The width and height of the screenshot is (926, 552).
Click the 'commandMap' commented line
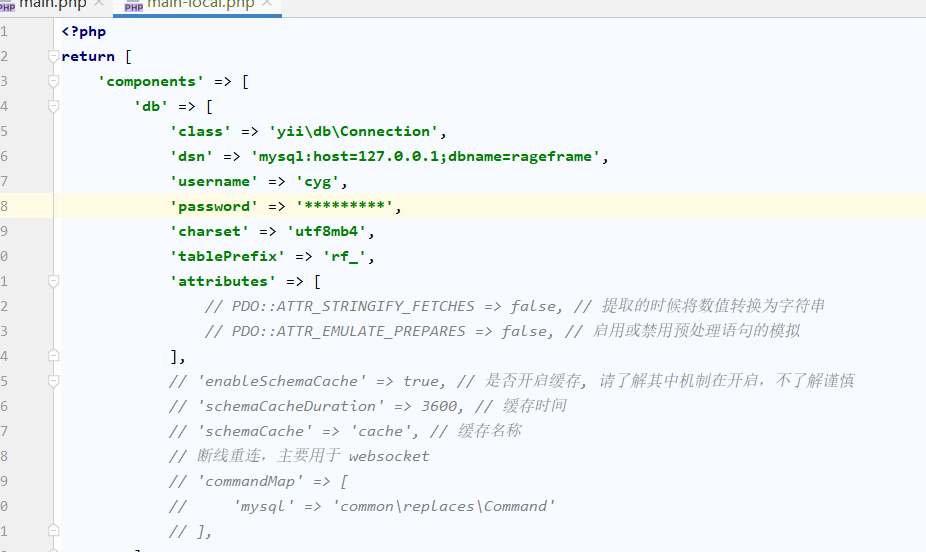tap(259, 481)
